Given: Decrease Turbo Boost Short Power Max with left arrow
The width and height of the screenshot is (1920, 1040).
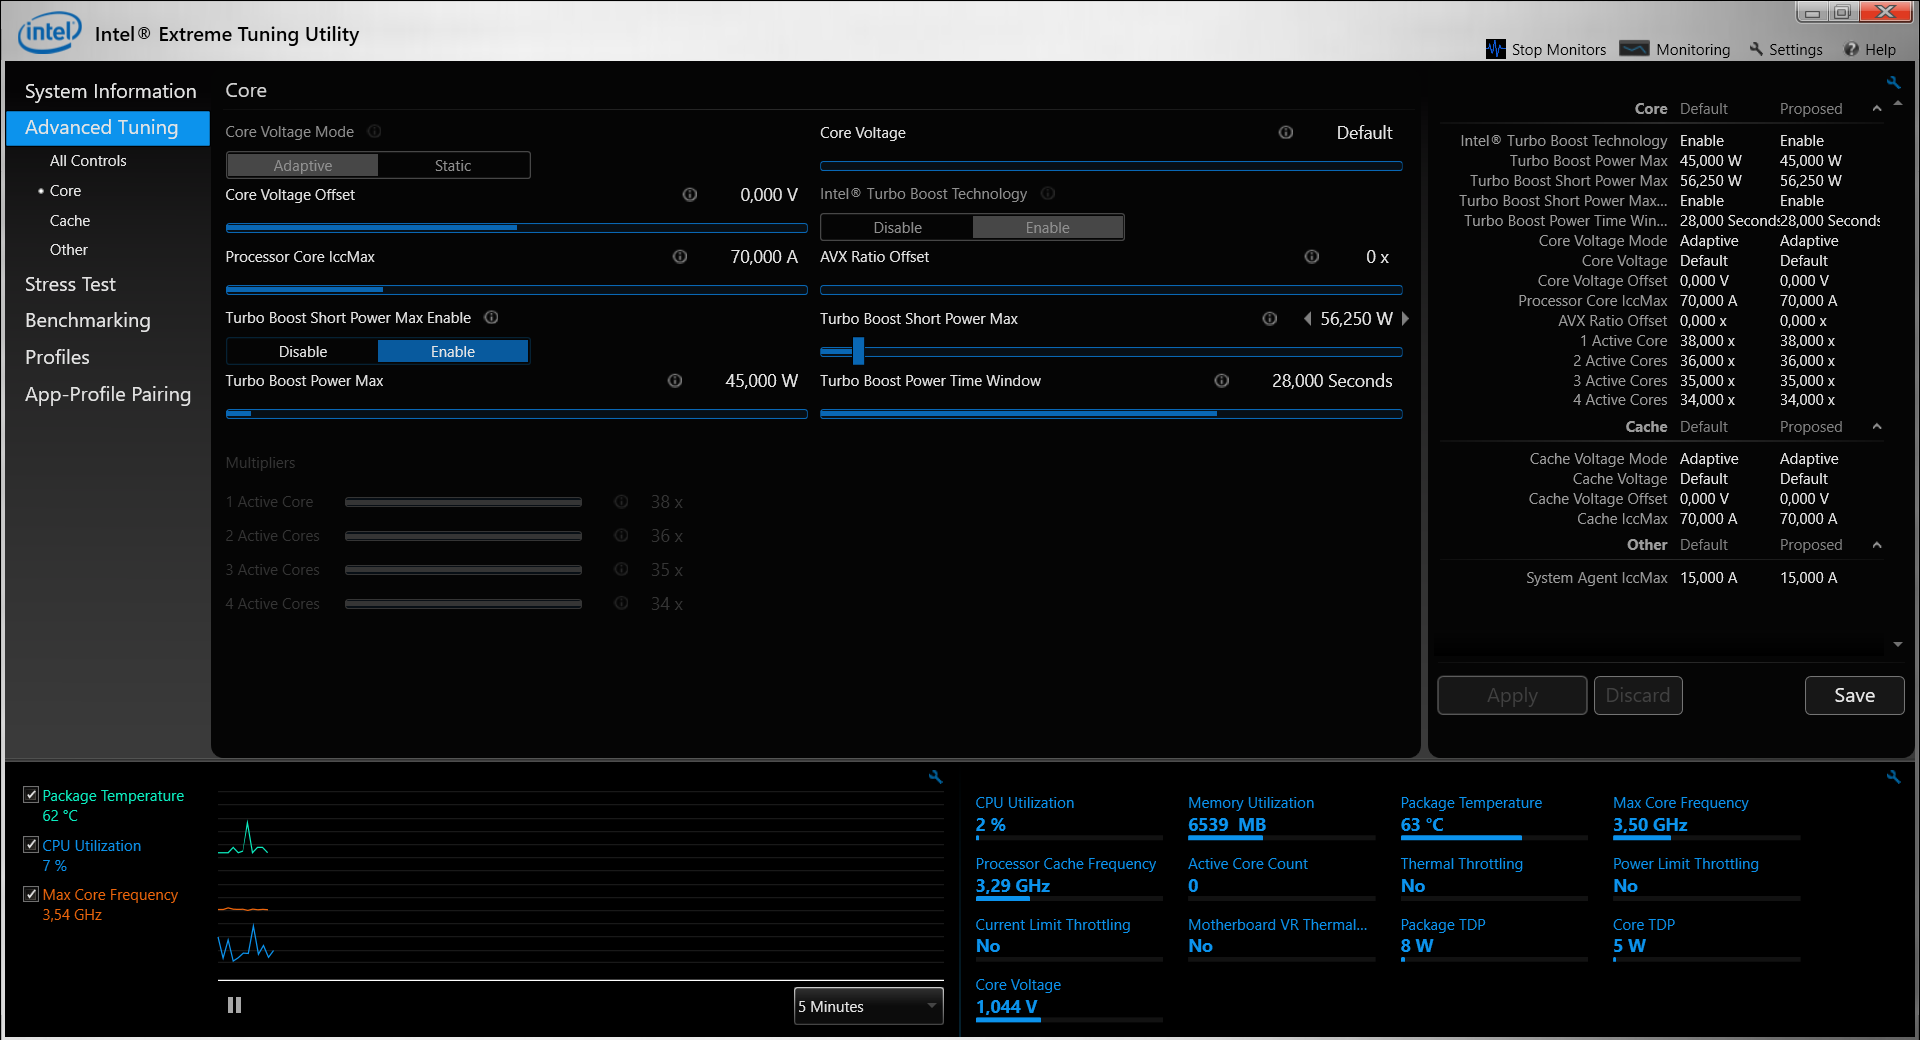Looking at the screenshot, I should tap(1307, 319).
